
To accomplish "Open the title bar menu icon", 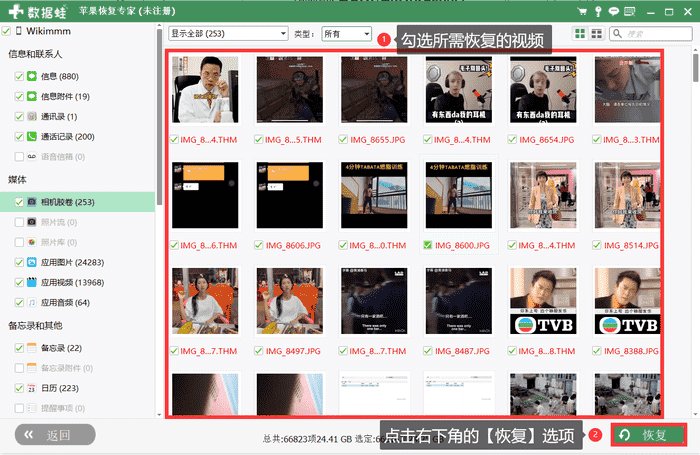I will click(629, 11).
